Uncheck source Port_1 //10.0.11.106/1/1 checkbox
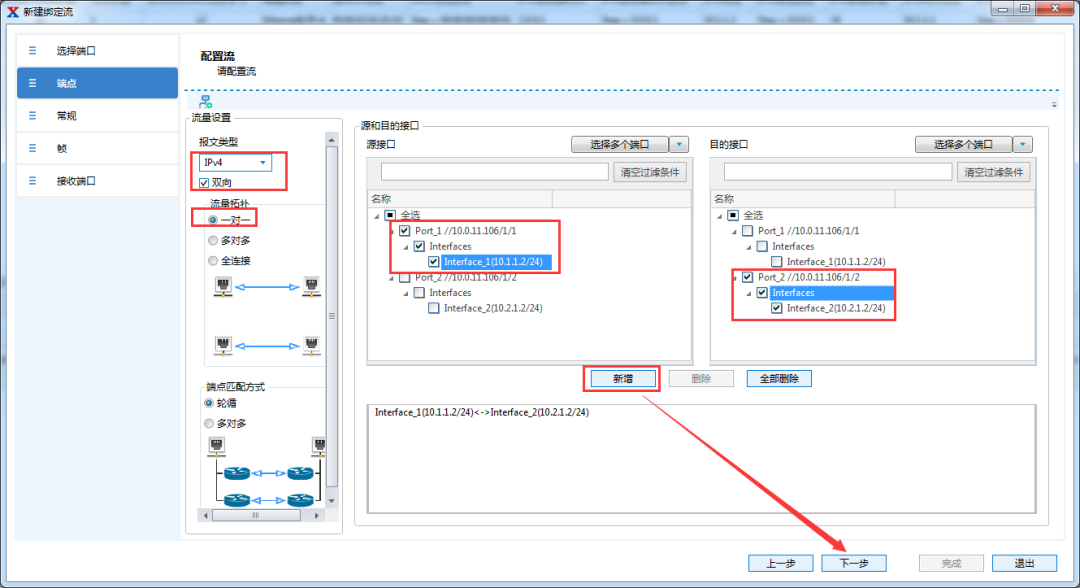The width and height of the screenshot is (1080, 588). point(405,231)
